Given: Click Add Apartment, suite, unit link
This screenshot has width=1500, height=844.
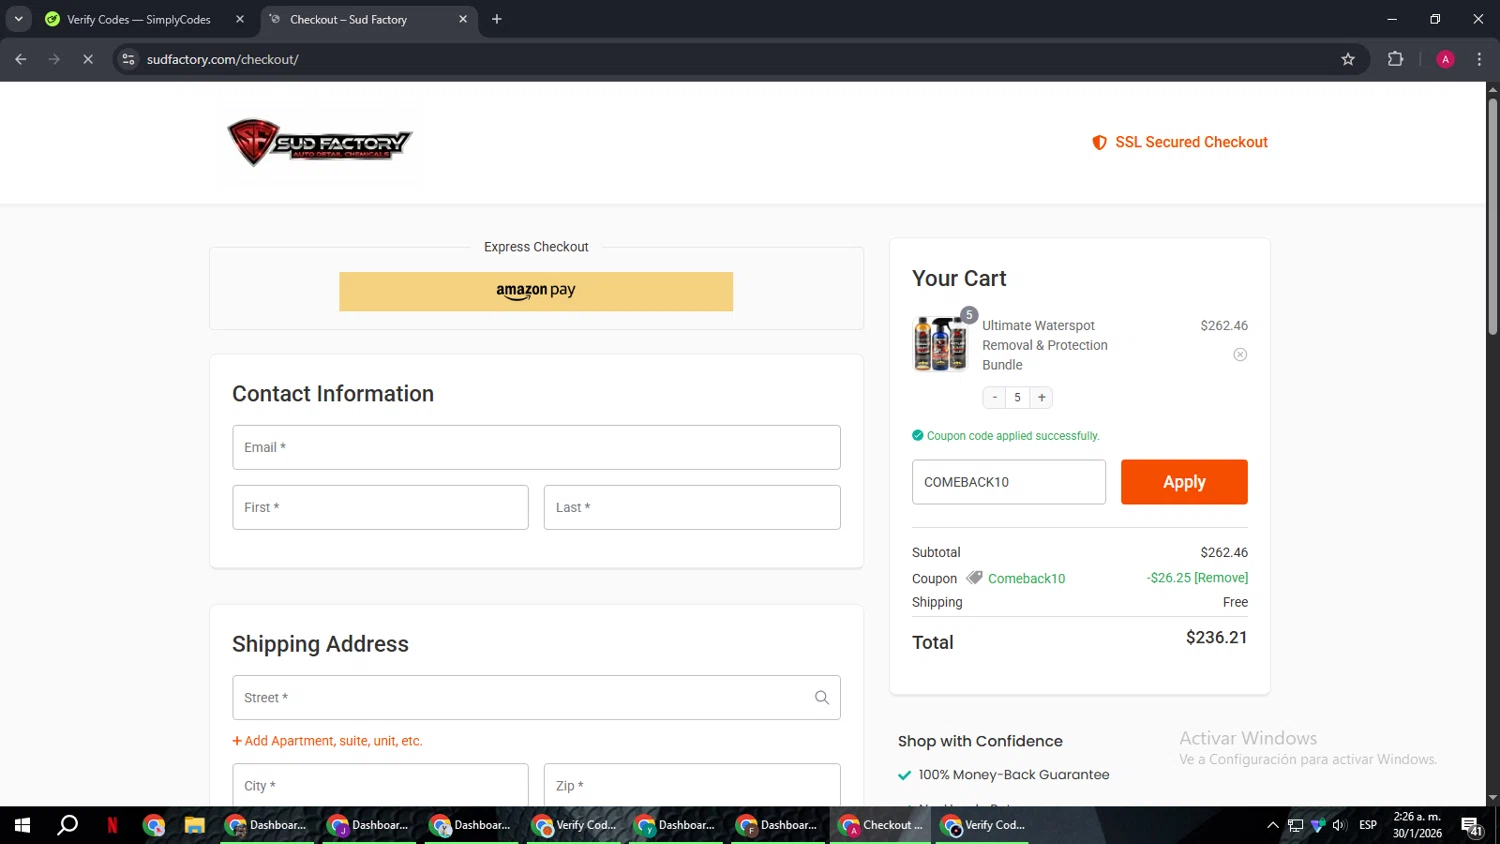Looking at the screenshot, I should (327, 741).
